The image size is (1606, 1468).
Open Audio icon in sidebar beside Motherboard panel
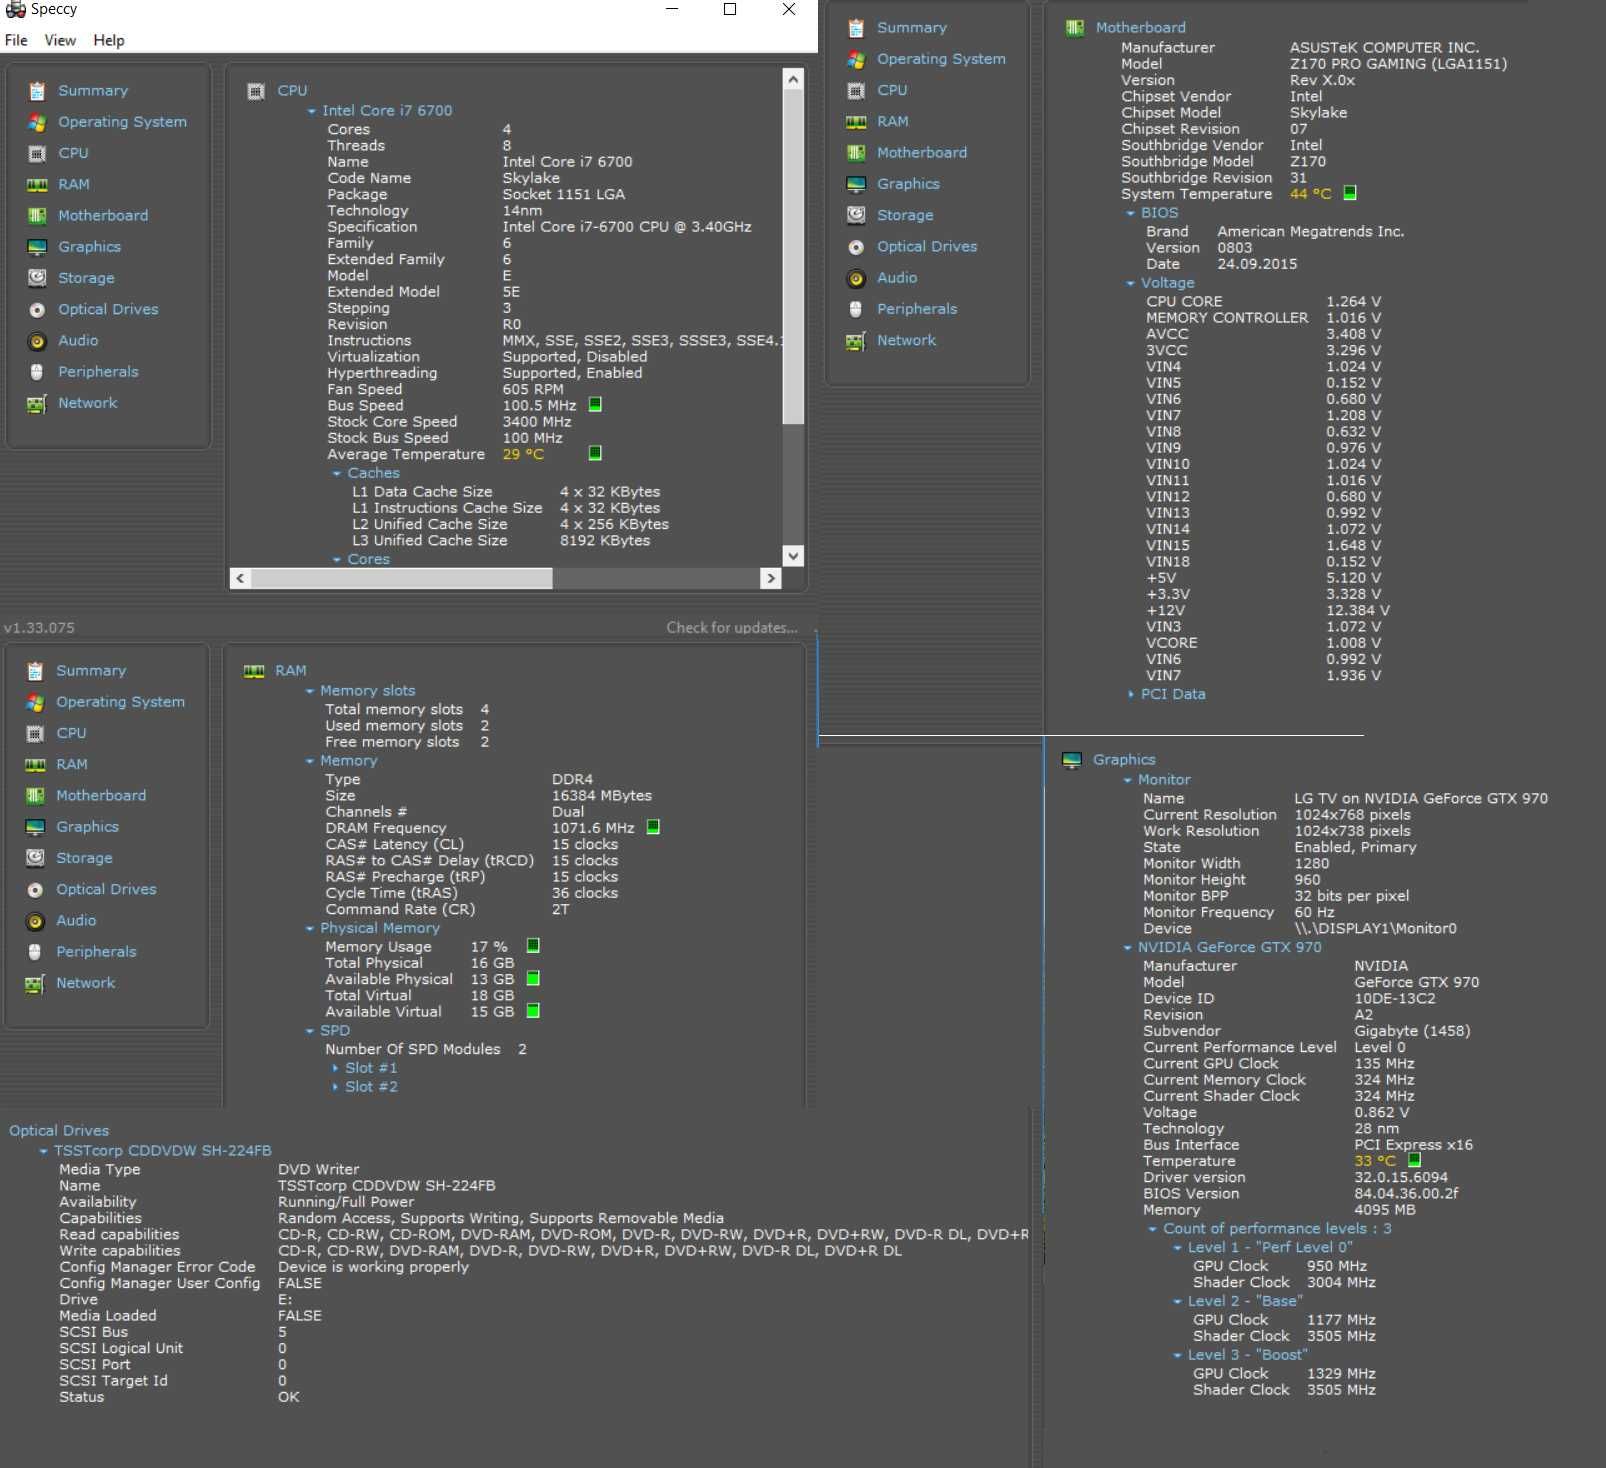(x=856, y=278)
